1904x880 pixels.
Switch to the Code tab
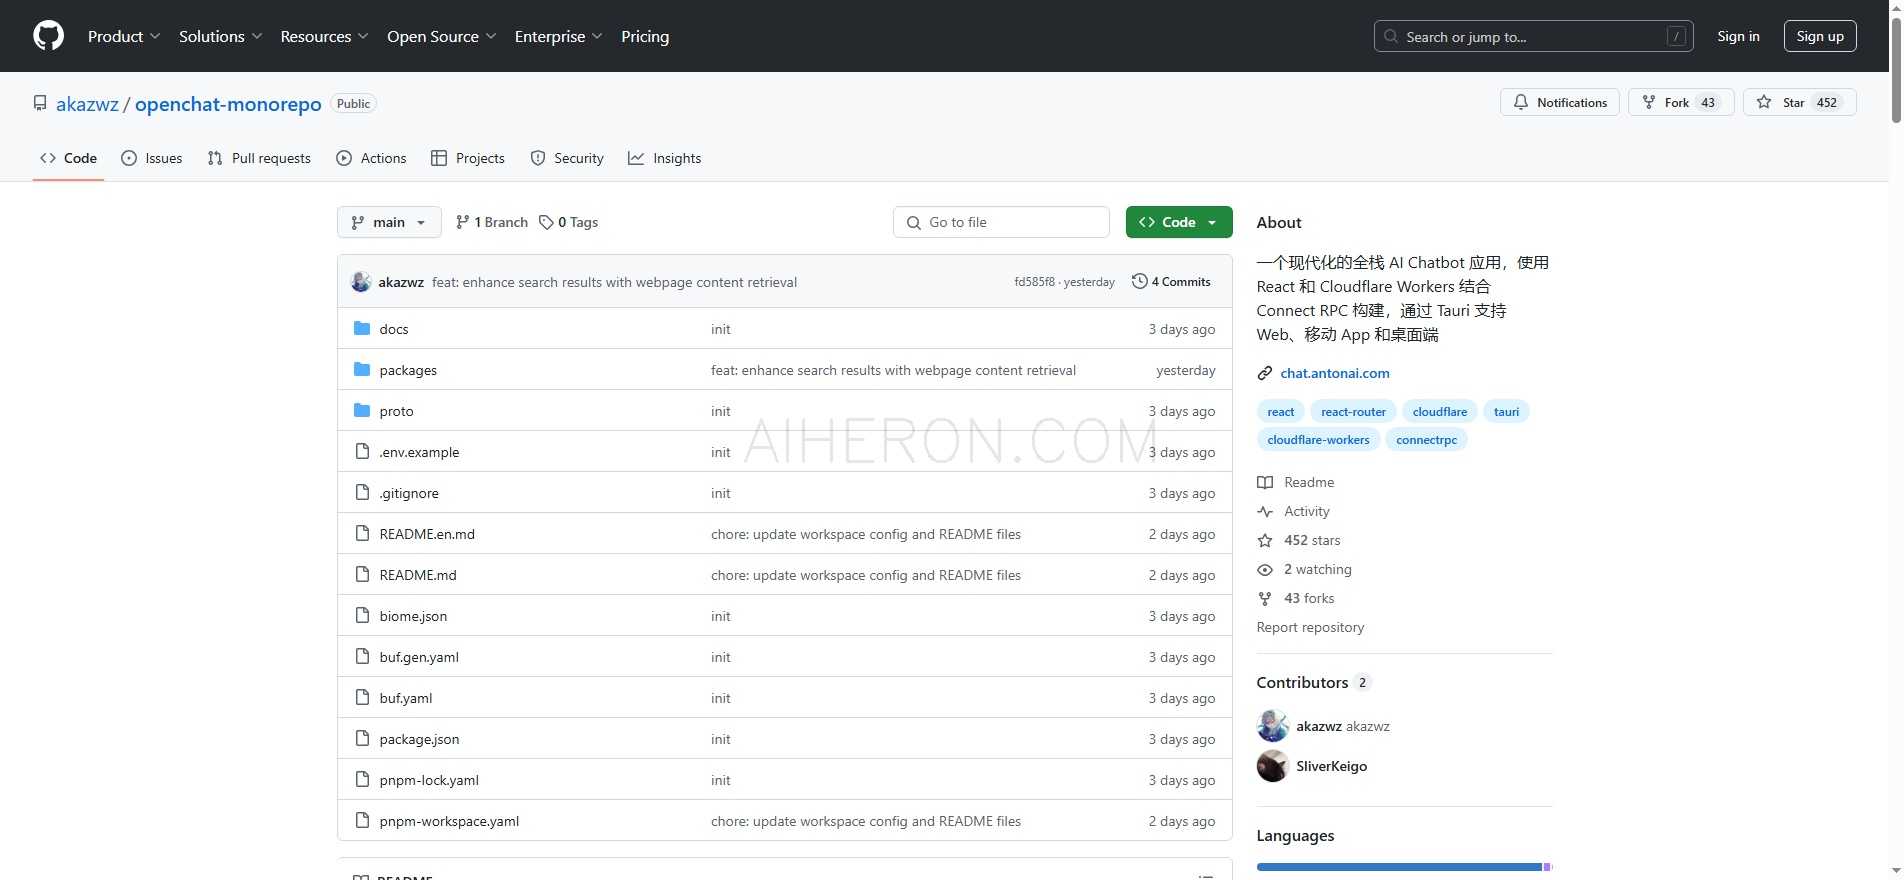[68, 158]
